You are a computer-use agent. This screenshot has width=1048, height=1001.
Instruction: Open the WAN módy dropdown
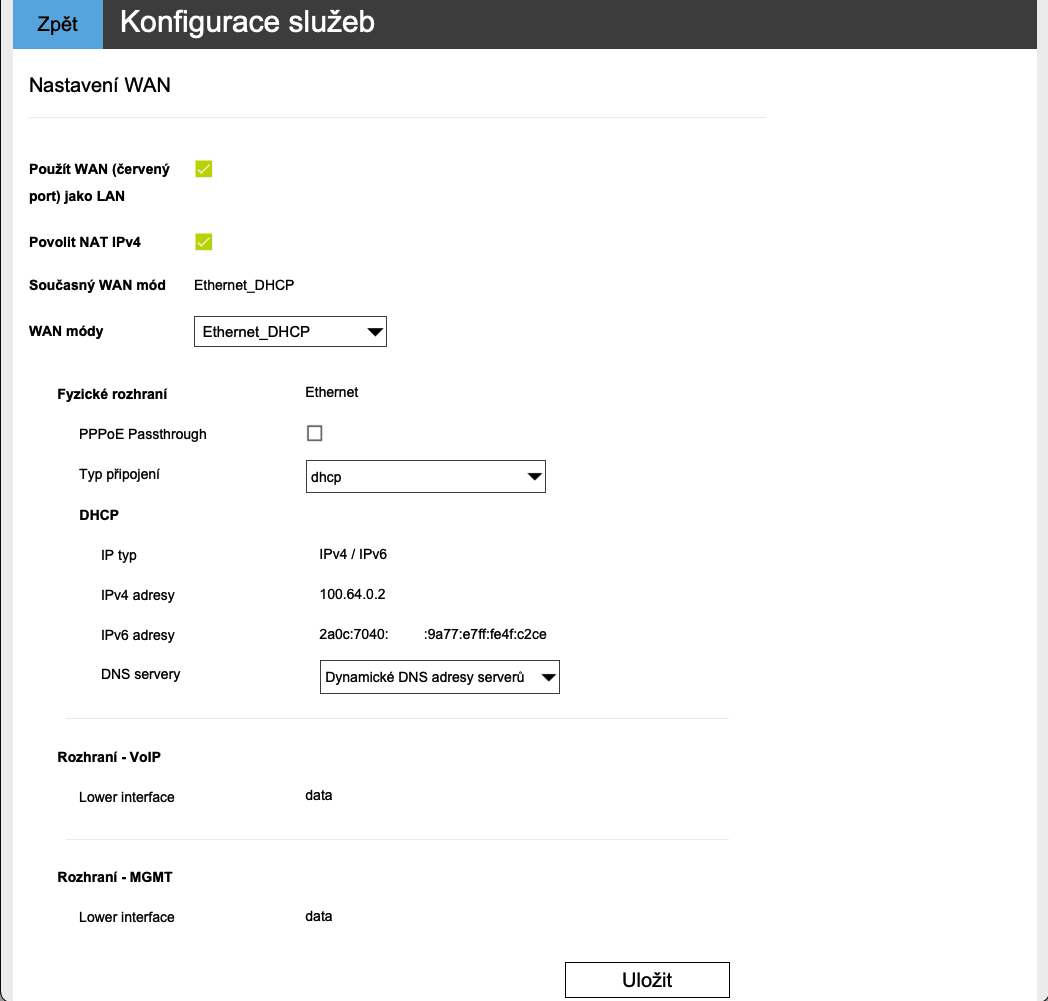(x=290, y=331)
